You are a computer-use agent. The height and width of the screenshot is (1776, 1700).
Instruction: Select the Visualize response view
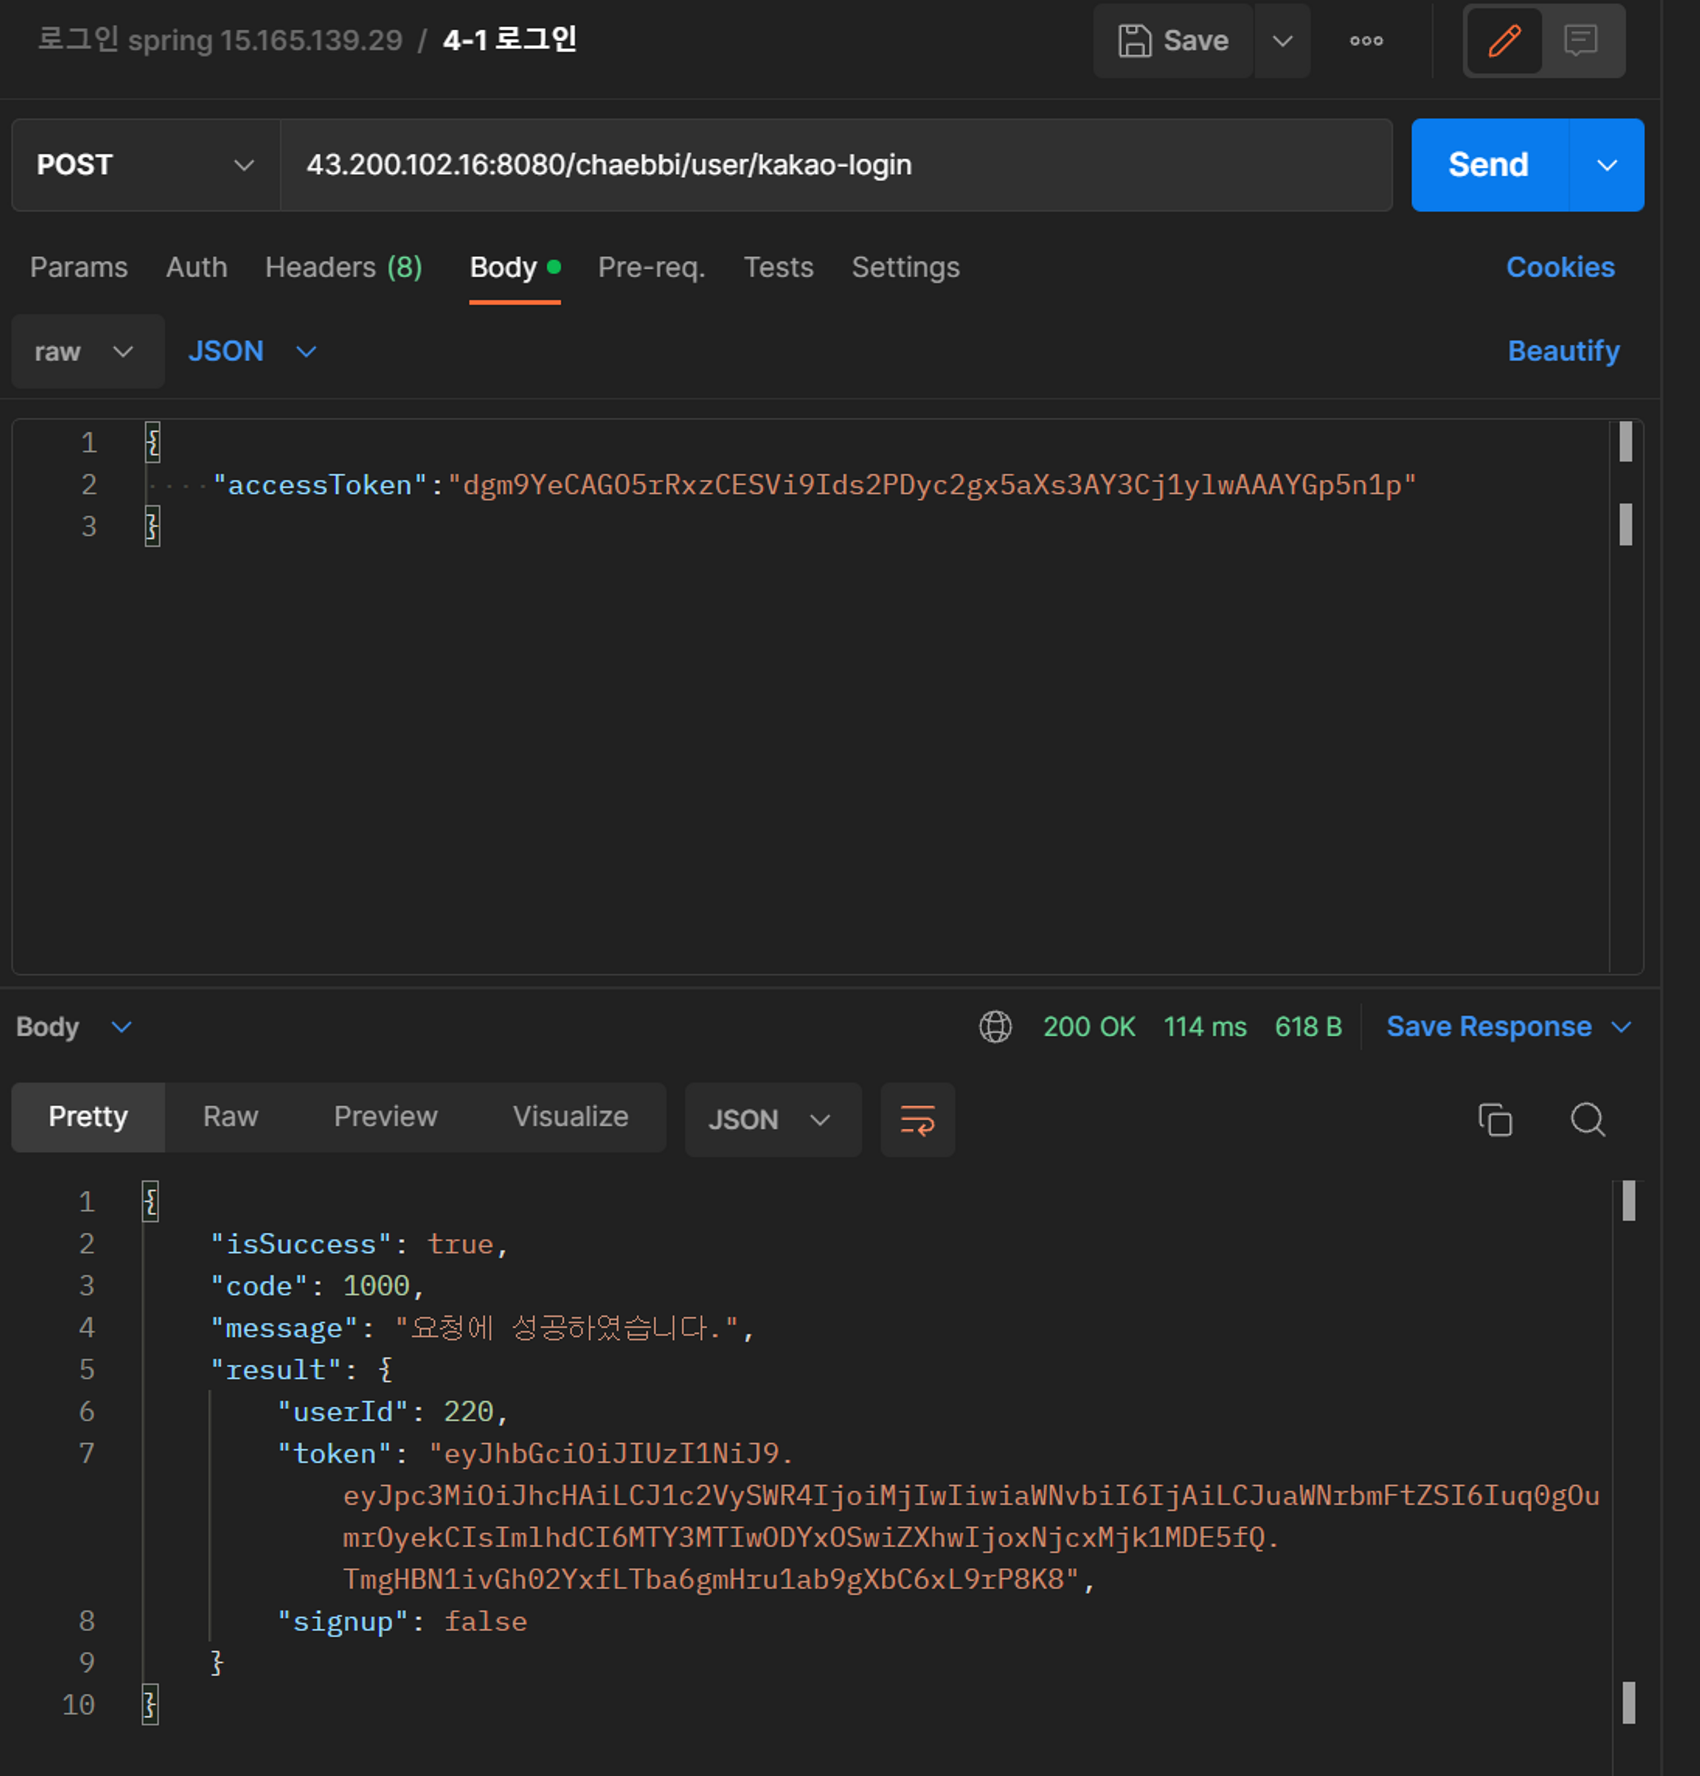click(x=571, y=1117)
